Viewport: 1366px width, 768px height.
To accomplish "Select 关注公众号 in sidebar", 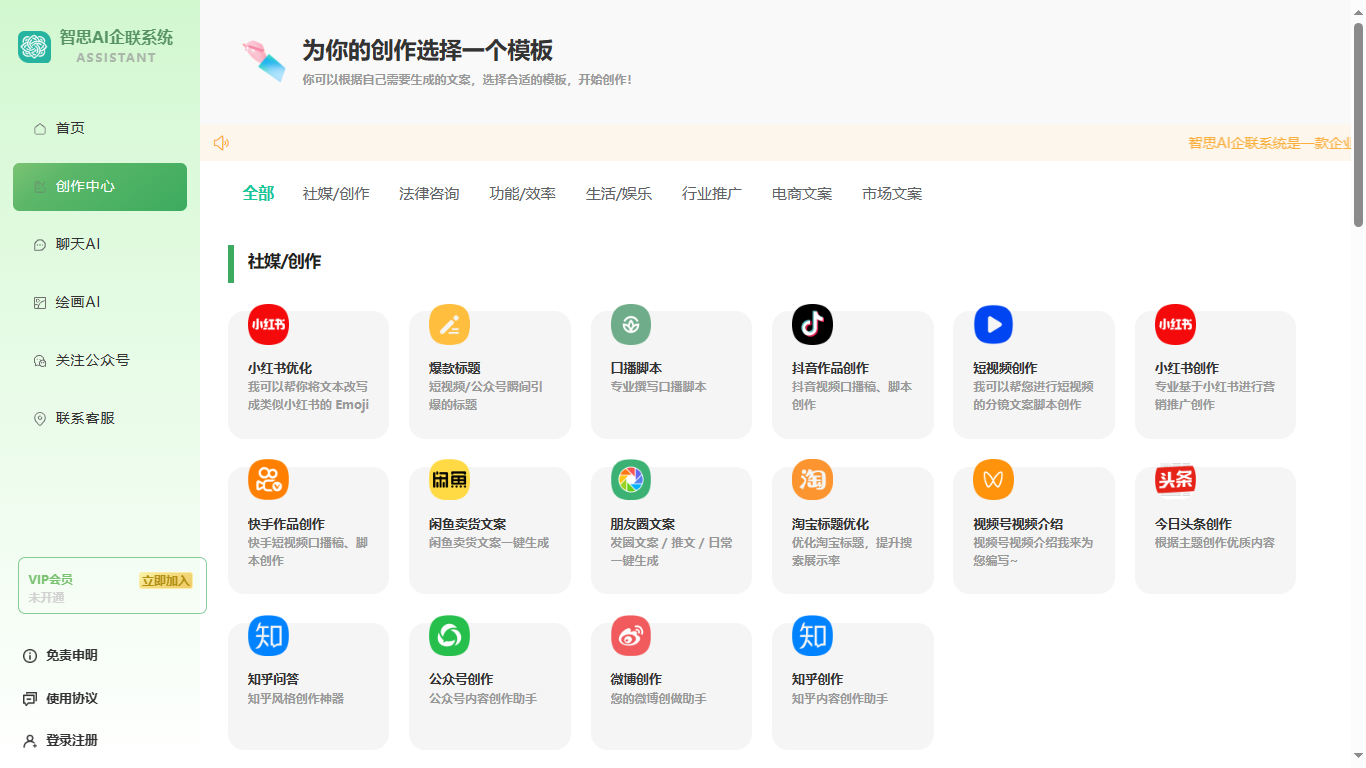I will (x=100, y=361).
